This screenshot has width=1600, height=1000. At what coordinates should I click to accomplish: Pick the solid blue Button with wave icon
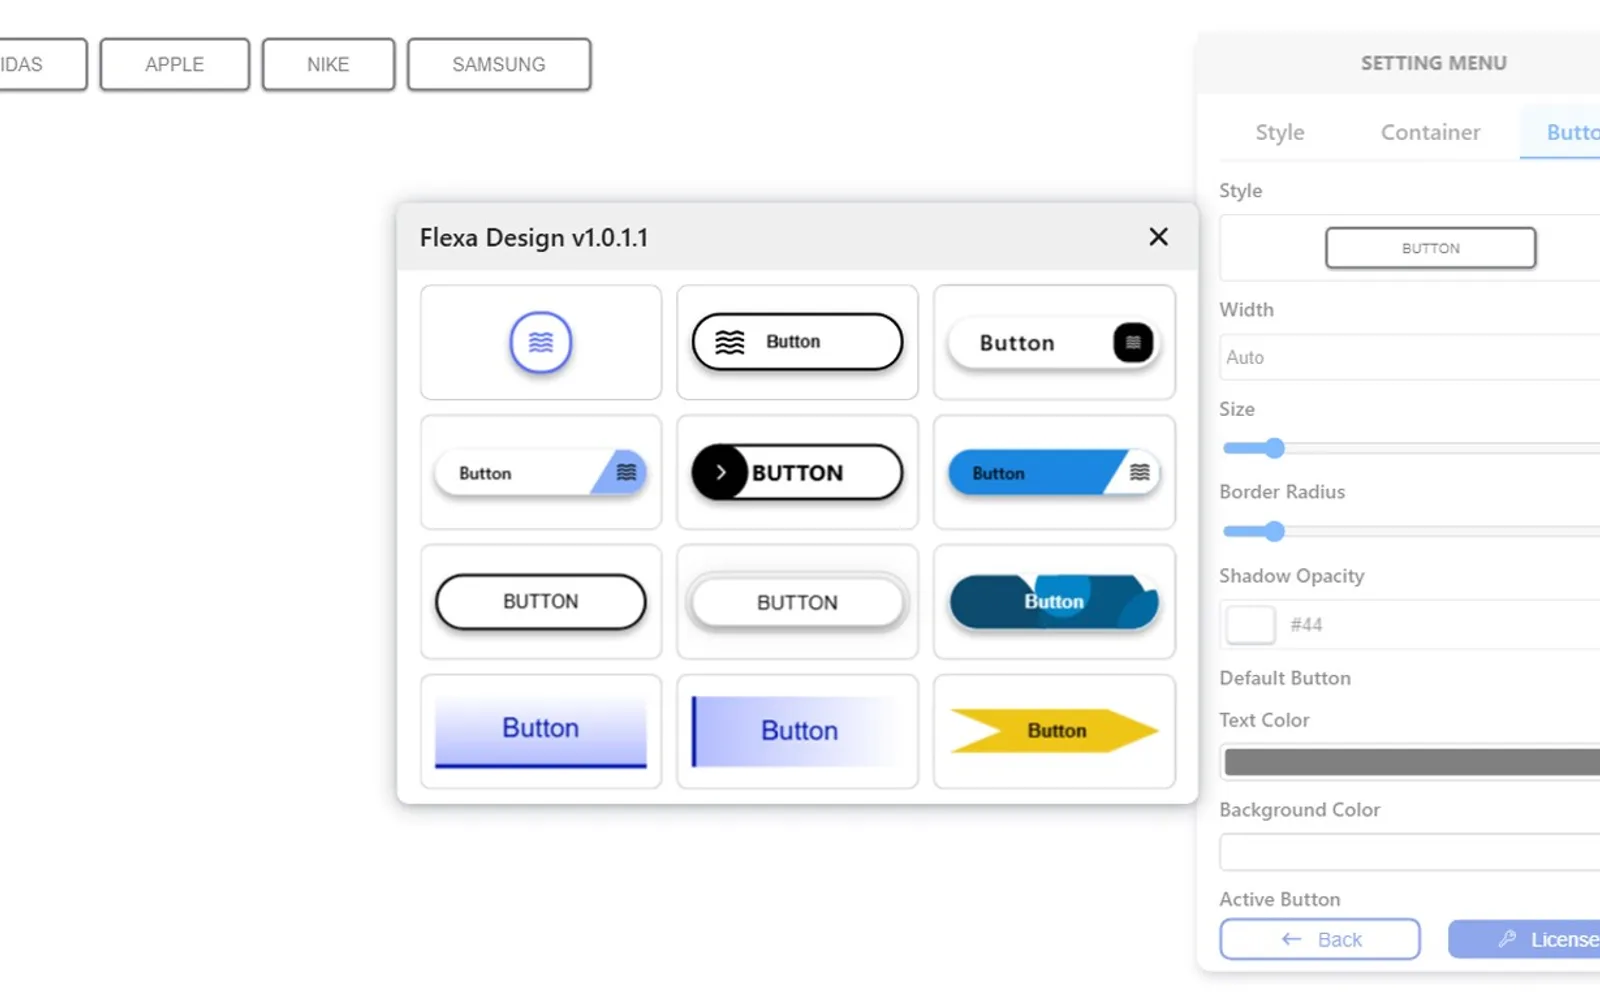(1054, 472)
